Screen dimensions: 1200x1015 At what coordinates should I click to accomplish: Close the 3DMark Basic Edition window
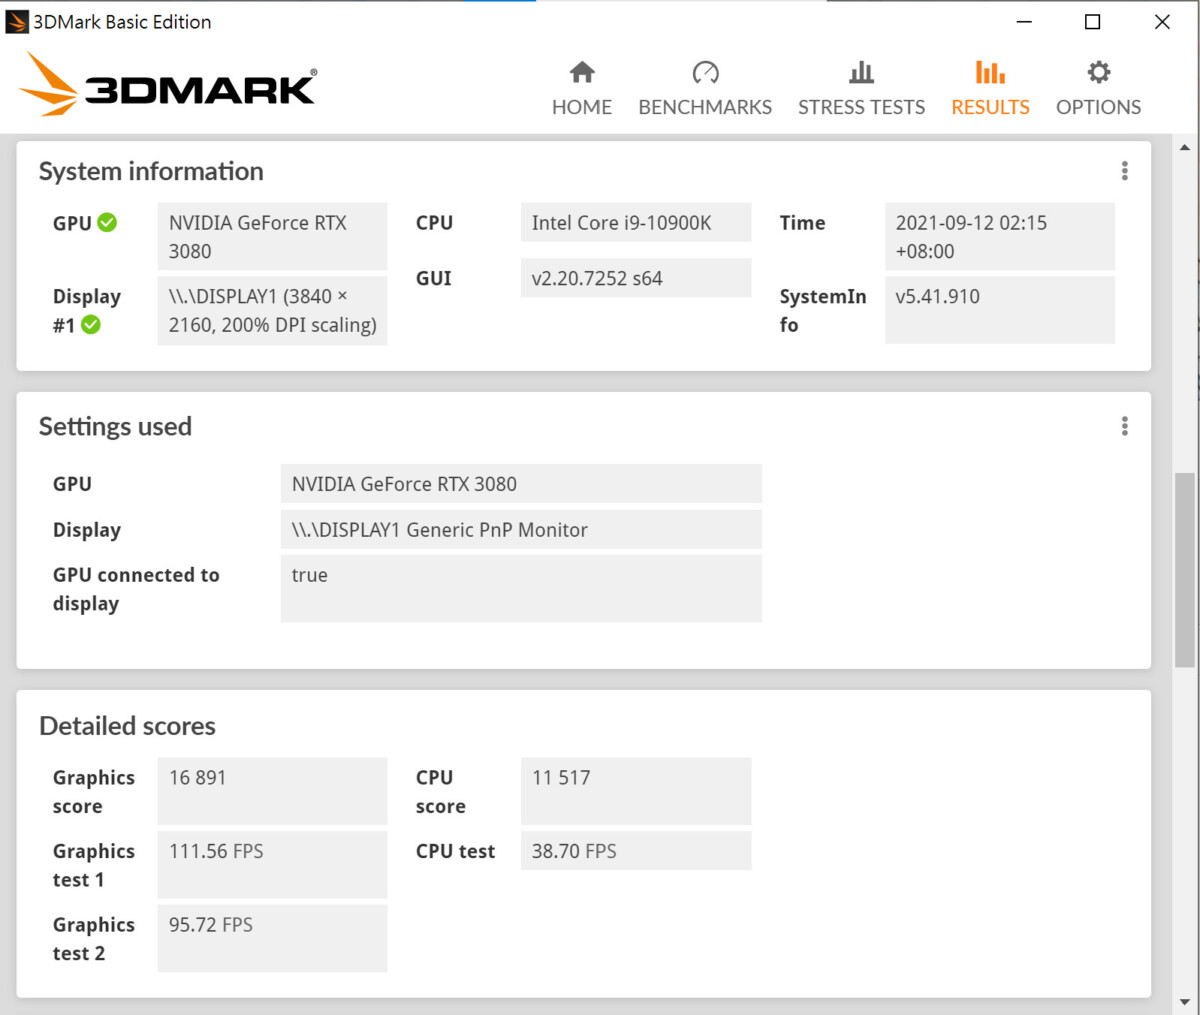point(1162,22)
